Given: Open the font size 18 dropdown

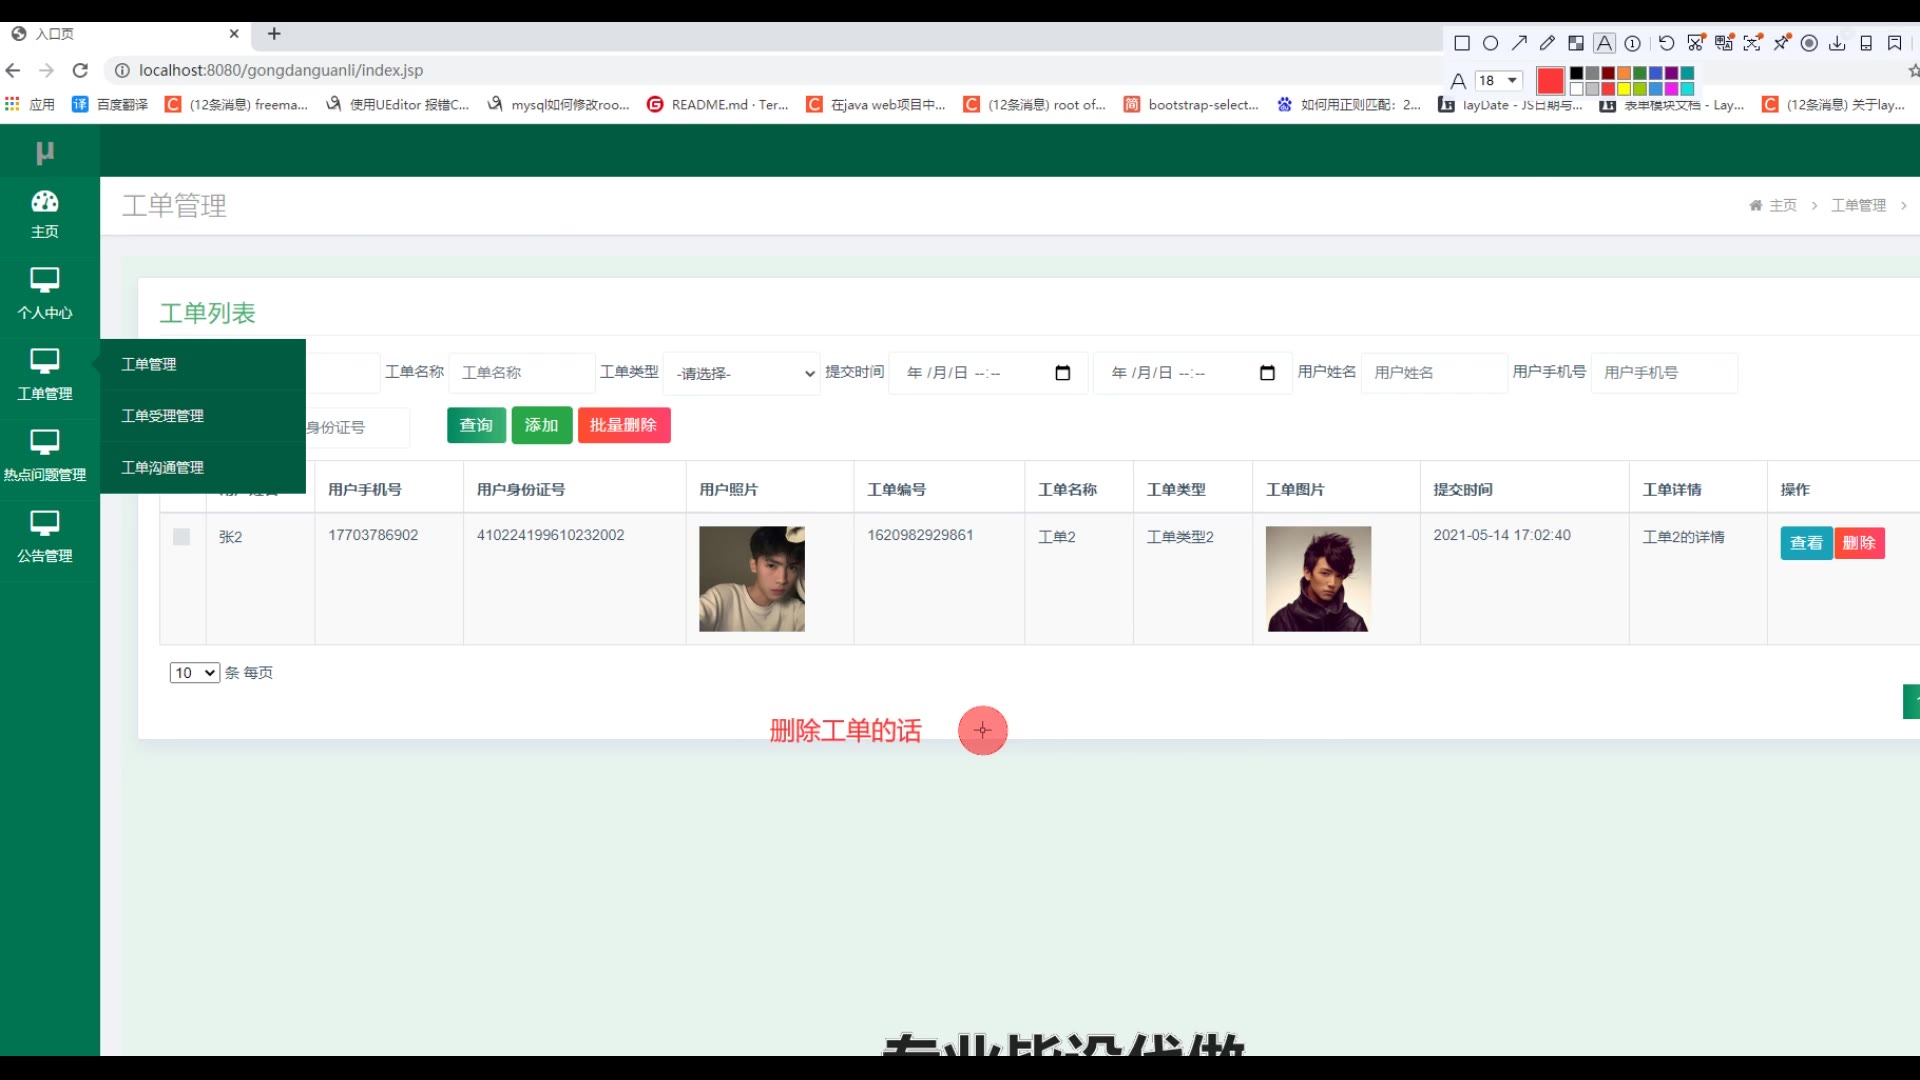Looking at the screenshot, I should 1498,80.
